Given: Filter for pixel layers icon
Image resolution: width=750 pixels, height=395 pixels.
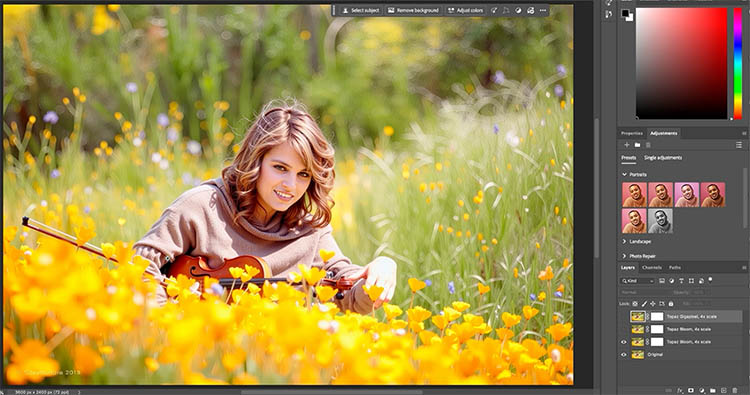Looking at the screenshot, I should pos(662,281).
